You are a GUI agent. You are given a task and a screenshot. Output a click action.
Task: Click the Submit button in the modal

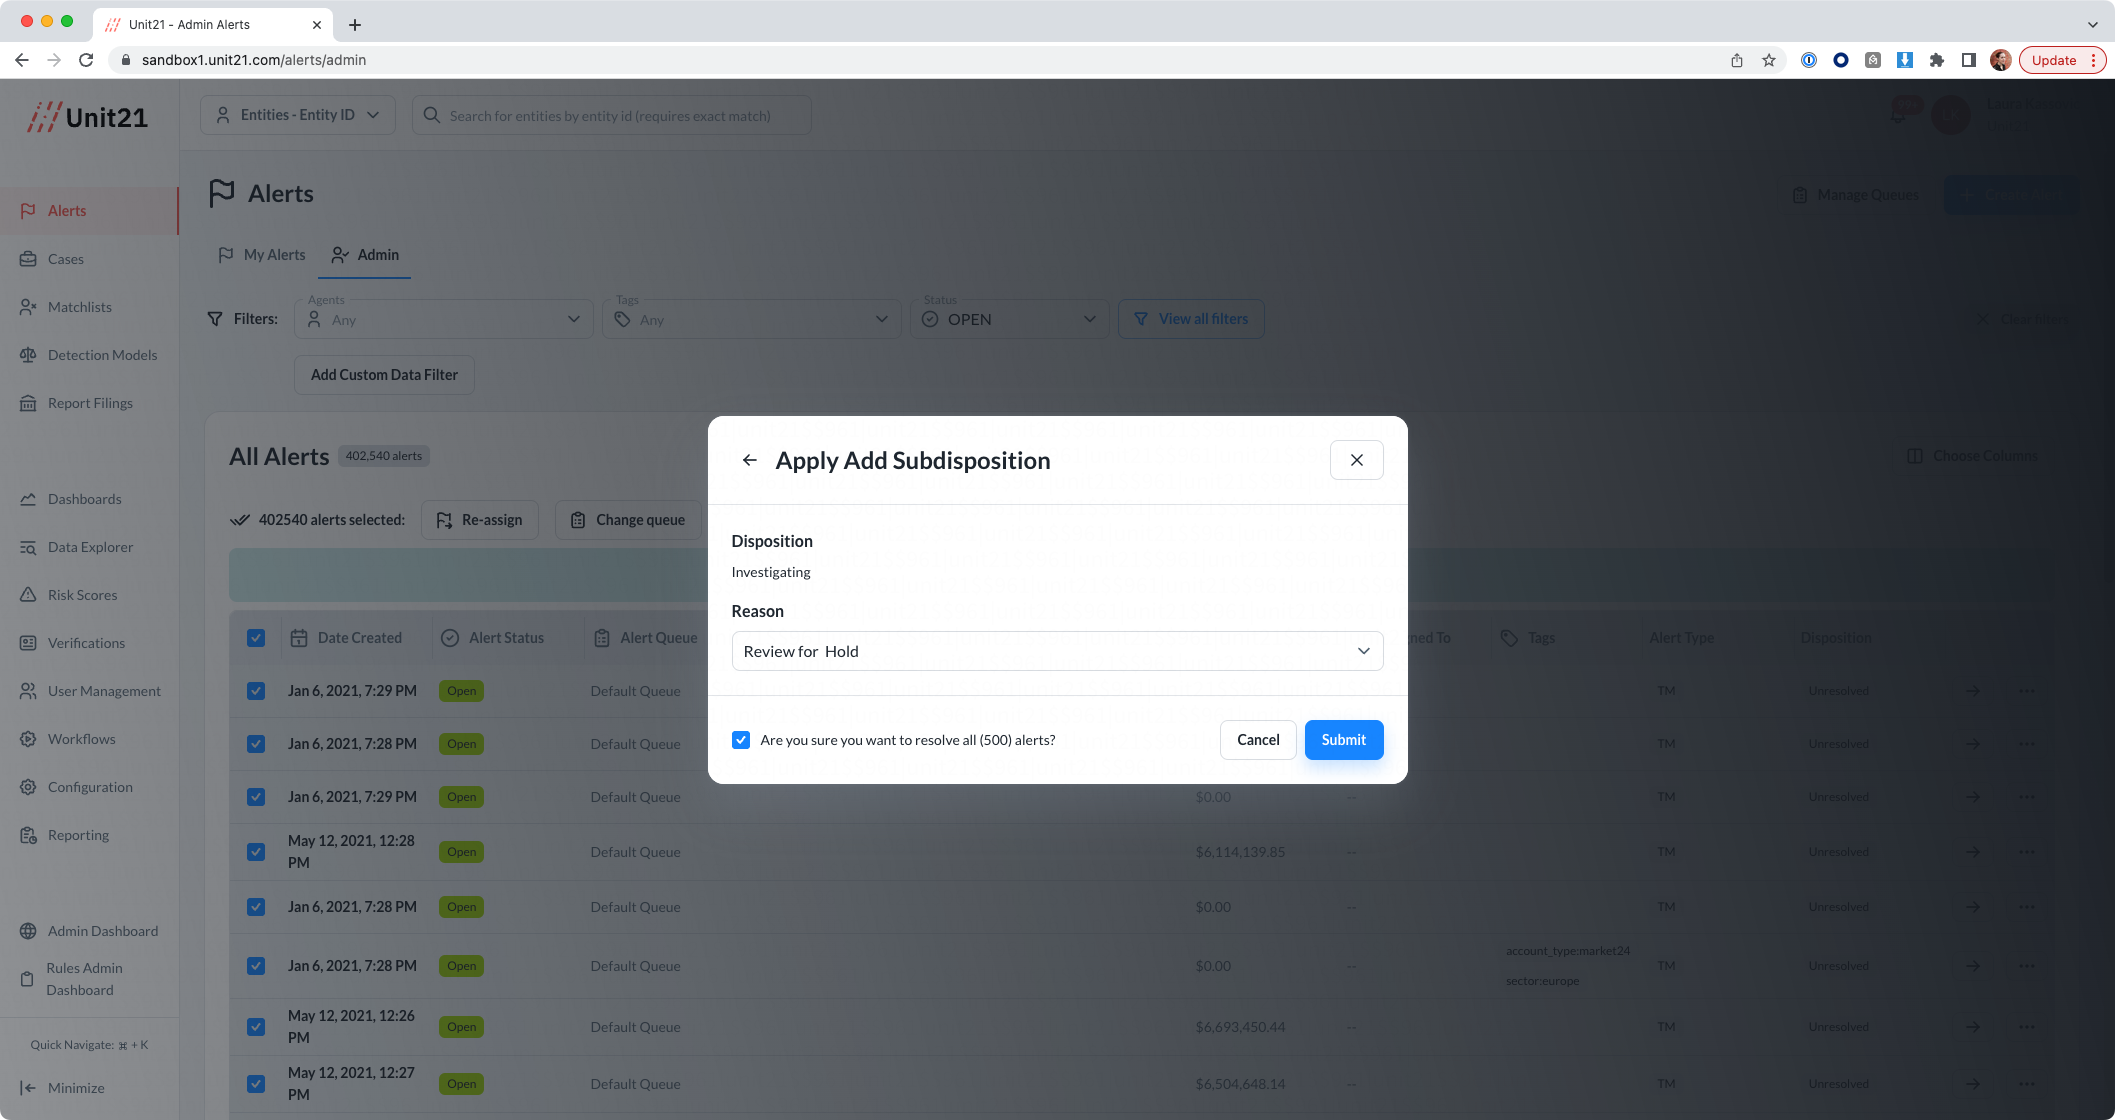pyautogui.click(x=1343, y=740)
